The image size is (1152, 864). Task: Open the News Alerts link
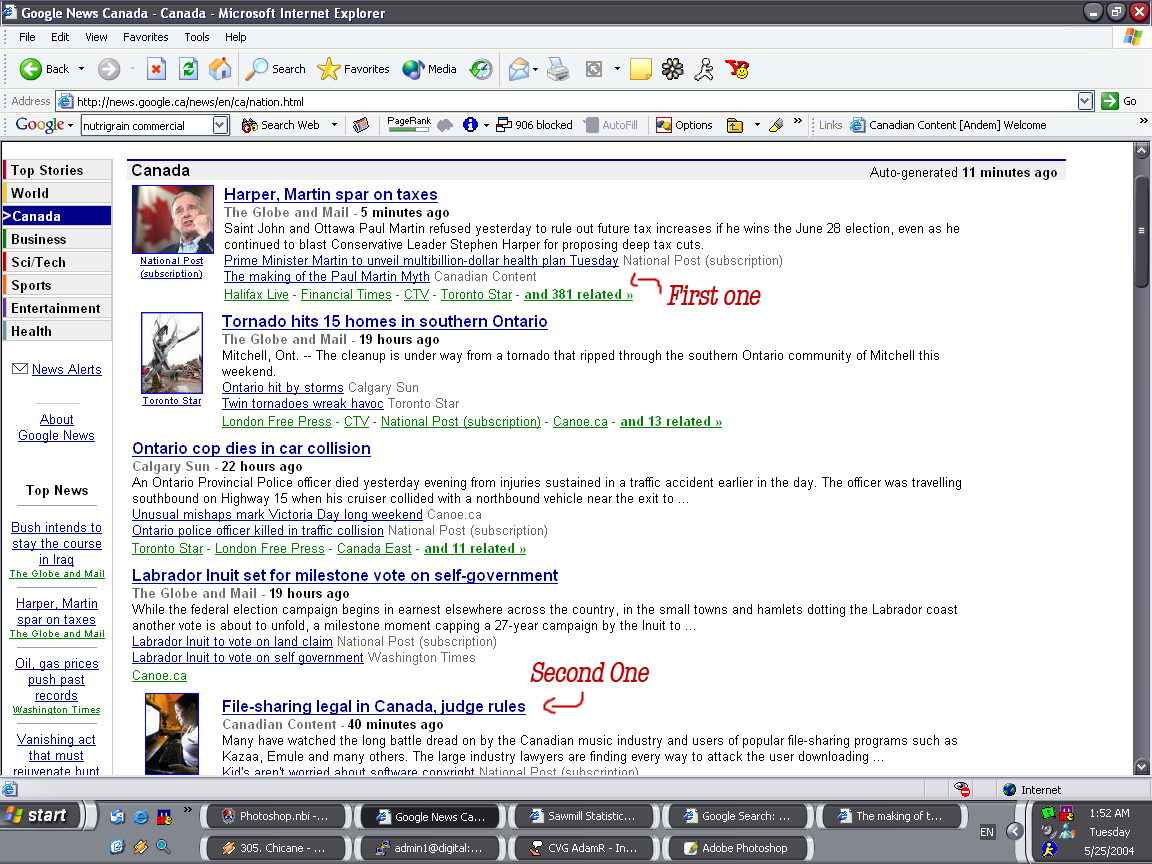point(67,370)
